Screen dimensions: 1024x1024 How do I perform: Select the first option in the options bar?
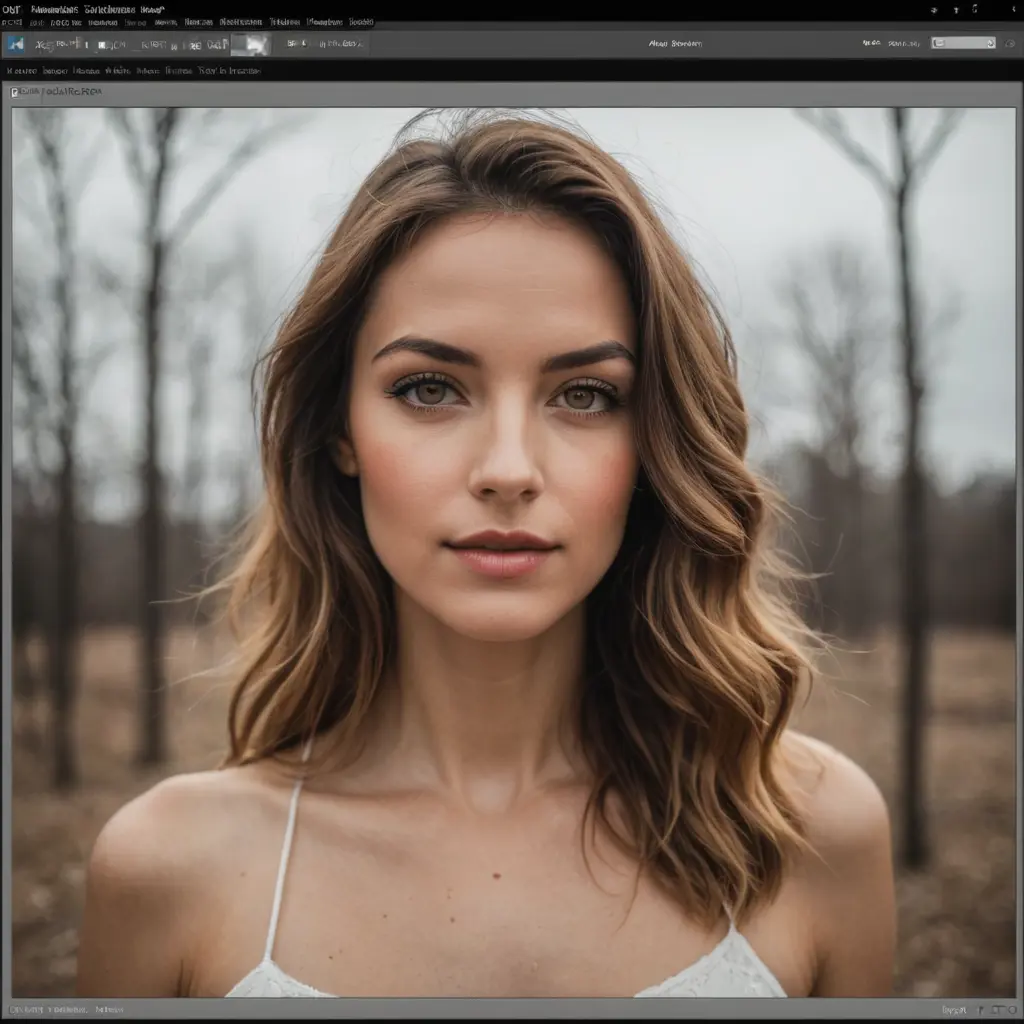[x=24, y=71]
